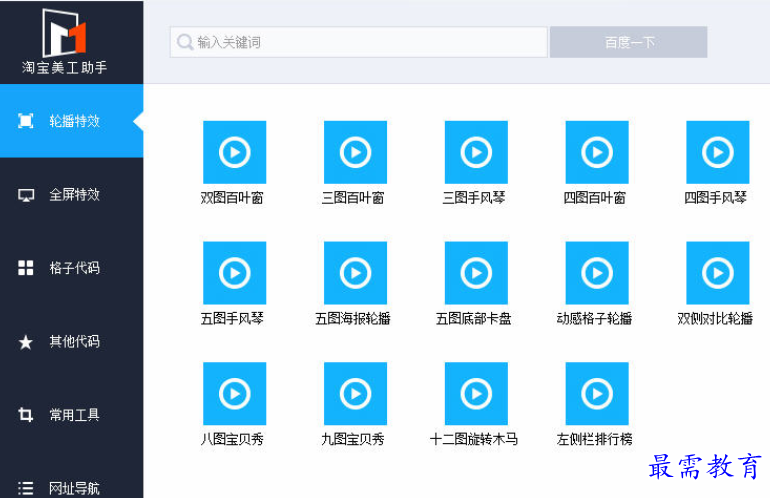
Task: Open the 五图海报轮播 effect tile
Action: [x=356, y=273]
